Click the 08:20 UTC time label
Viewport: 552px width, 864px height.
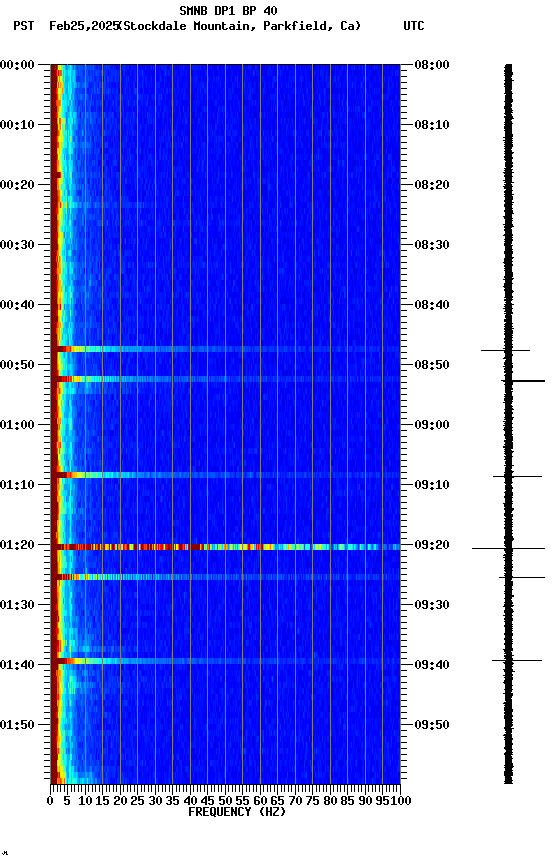432,185
